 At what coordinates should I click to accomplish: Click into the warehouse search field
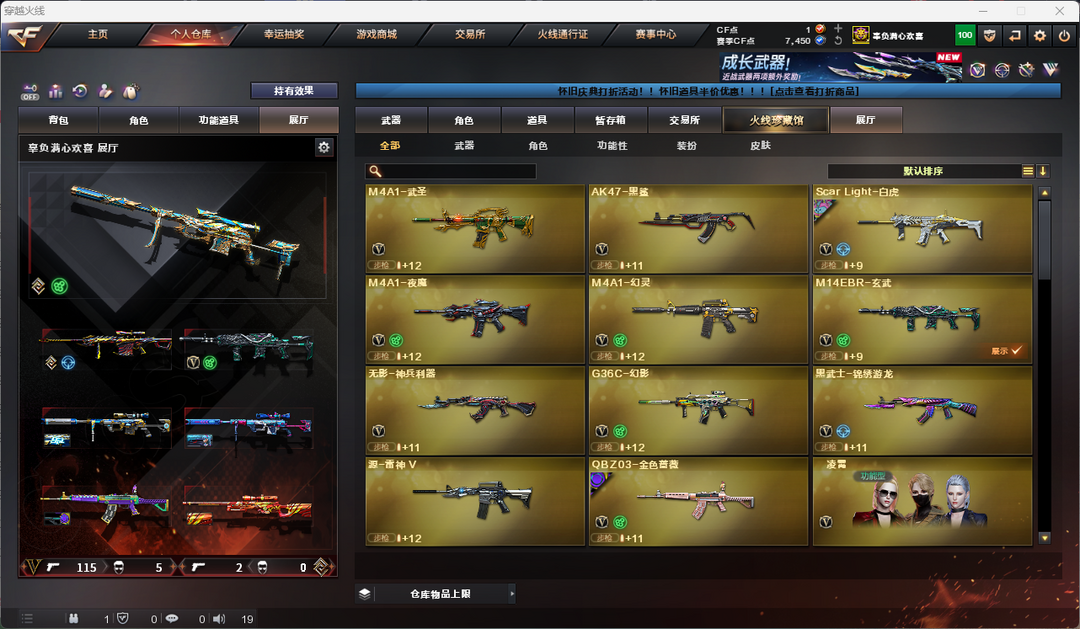click(450, 171)
